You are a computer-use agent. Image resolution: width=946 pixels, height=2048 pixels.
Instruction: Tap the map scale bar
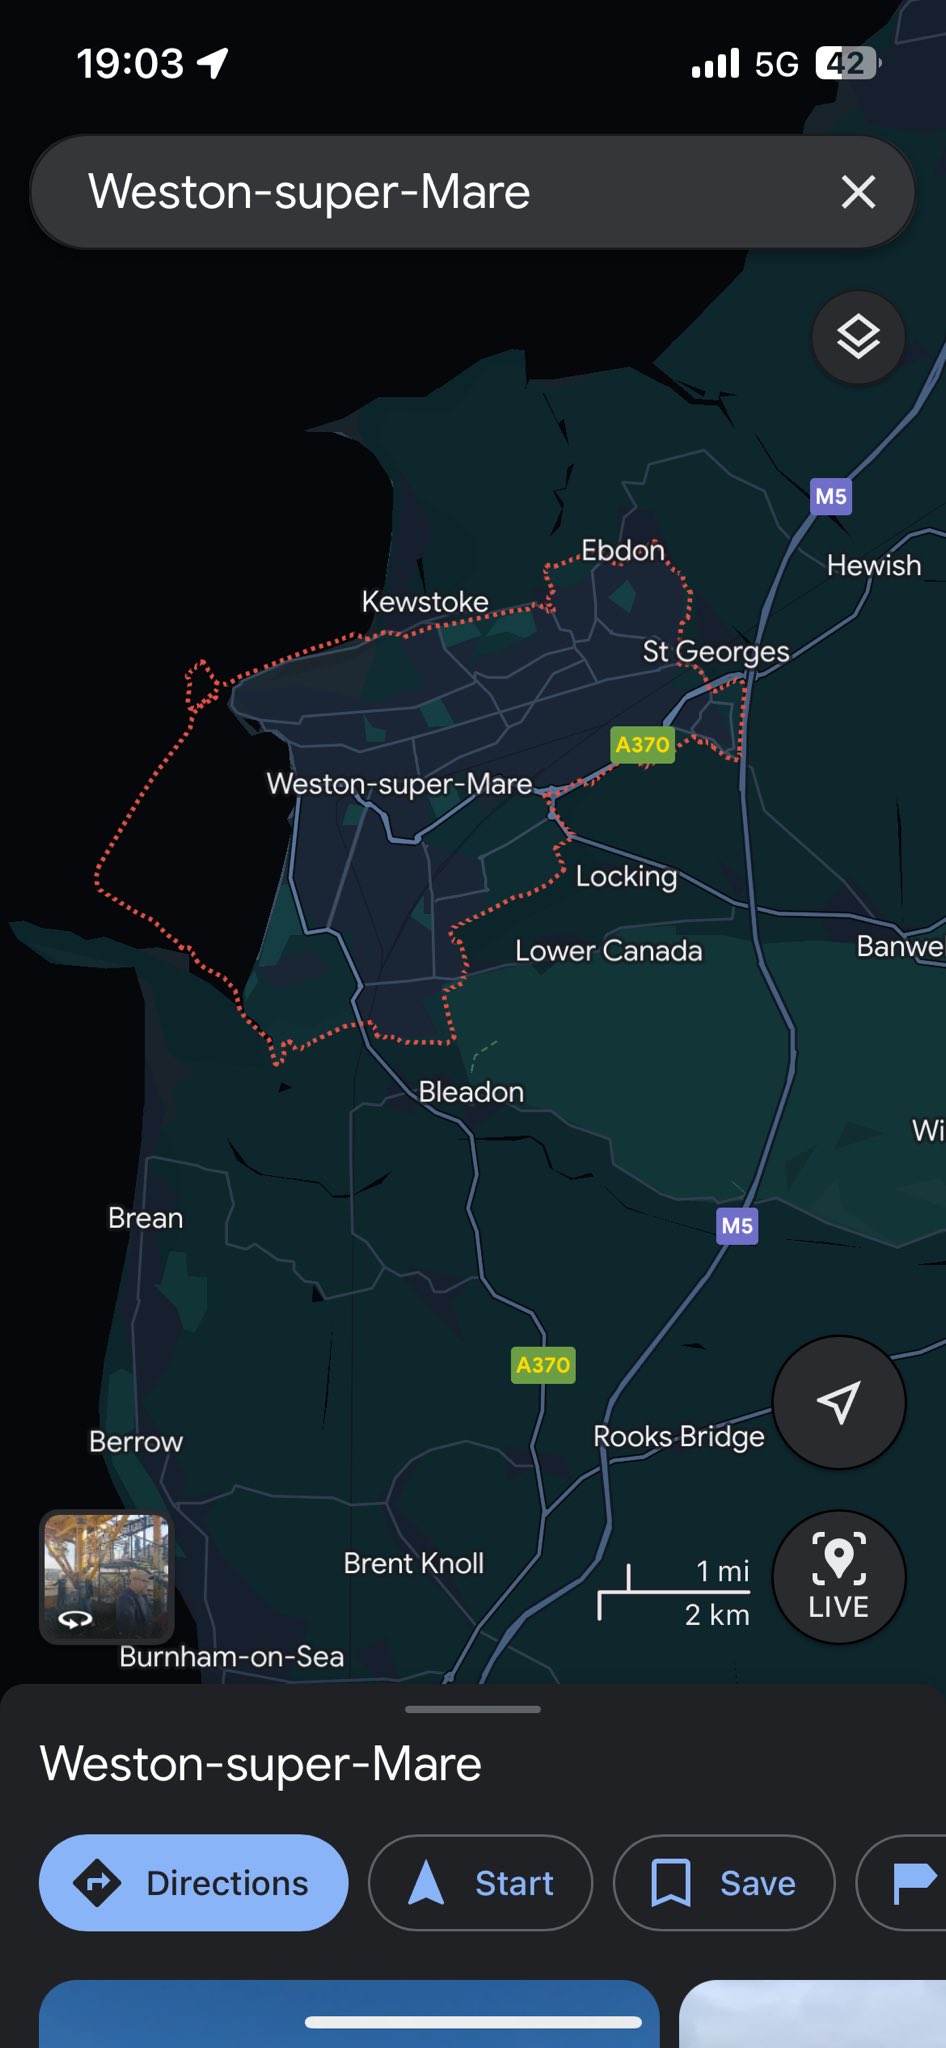pyautogui.click(x=674, y=1591)
